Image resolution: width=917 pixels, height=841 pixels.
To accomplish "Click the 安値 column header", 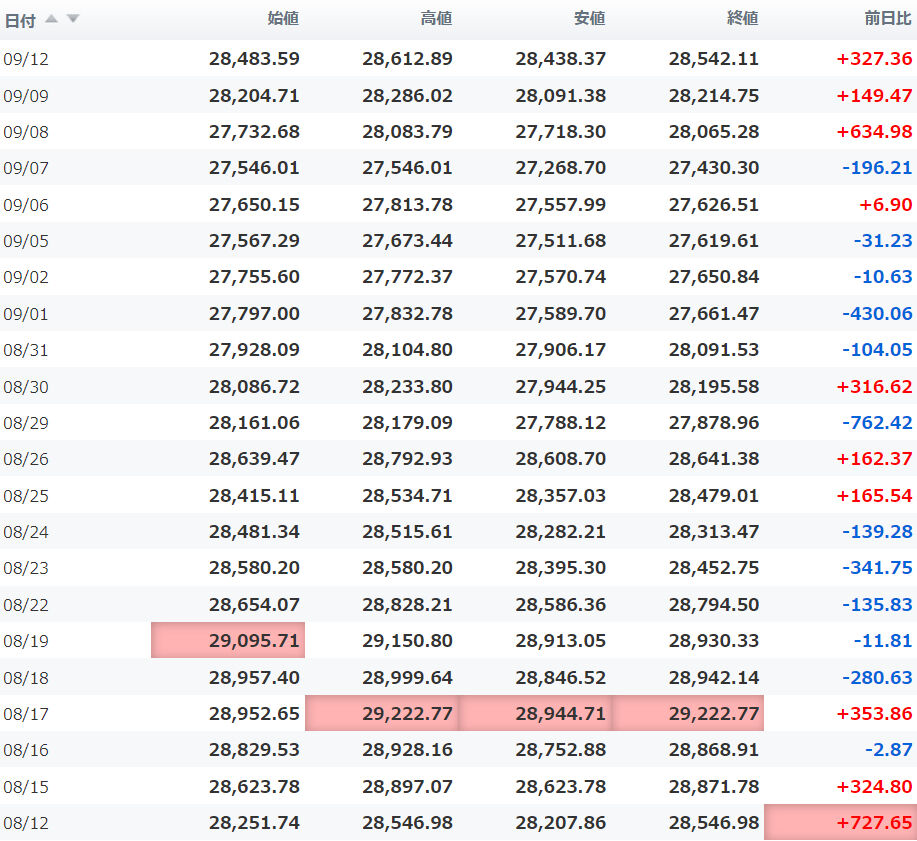I will pyautogui.click(x=590, y=19).
